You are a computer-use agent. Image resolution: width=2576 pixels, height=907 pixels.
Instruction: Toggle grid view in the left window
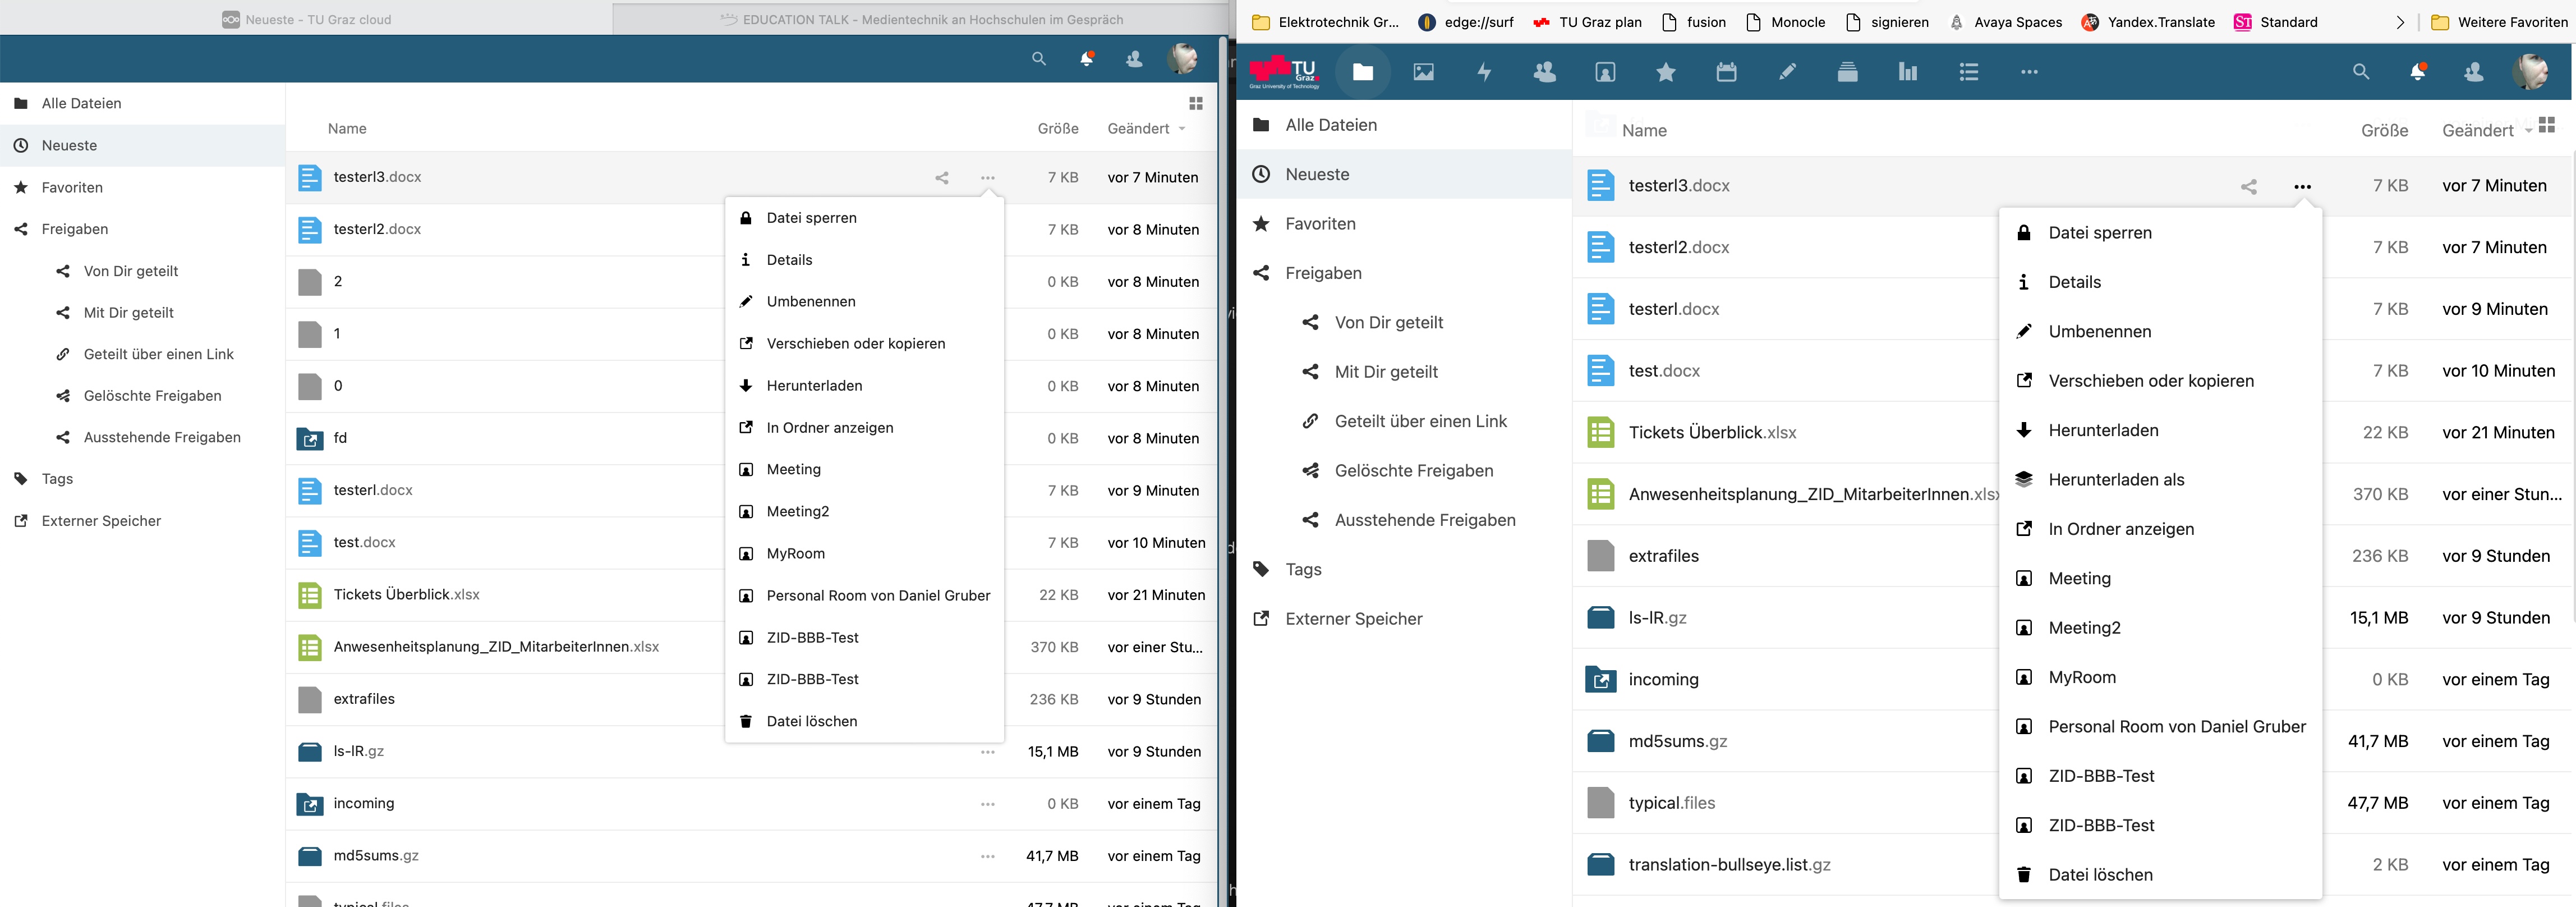point(1196,103)
